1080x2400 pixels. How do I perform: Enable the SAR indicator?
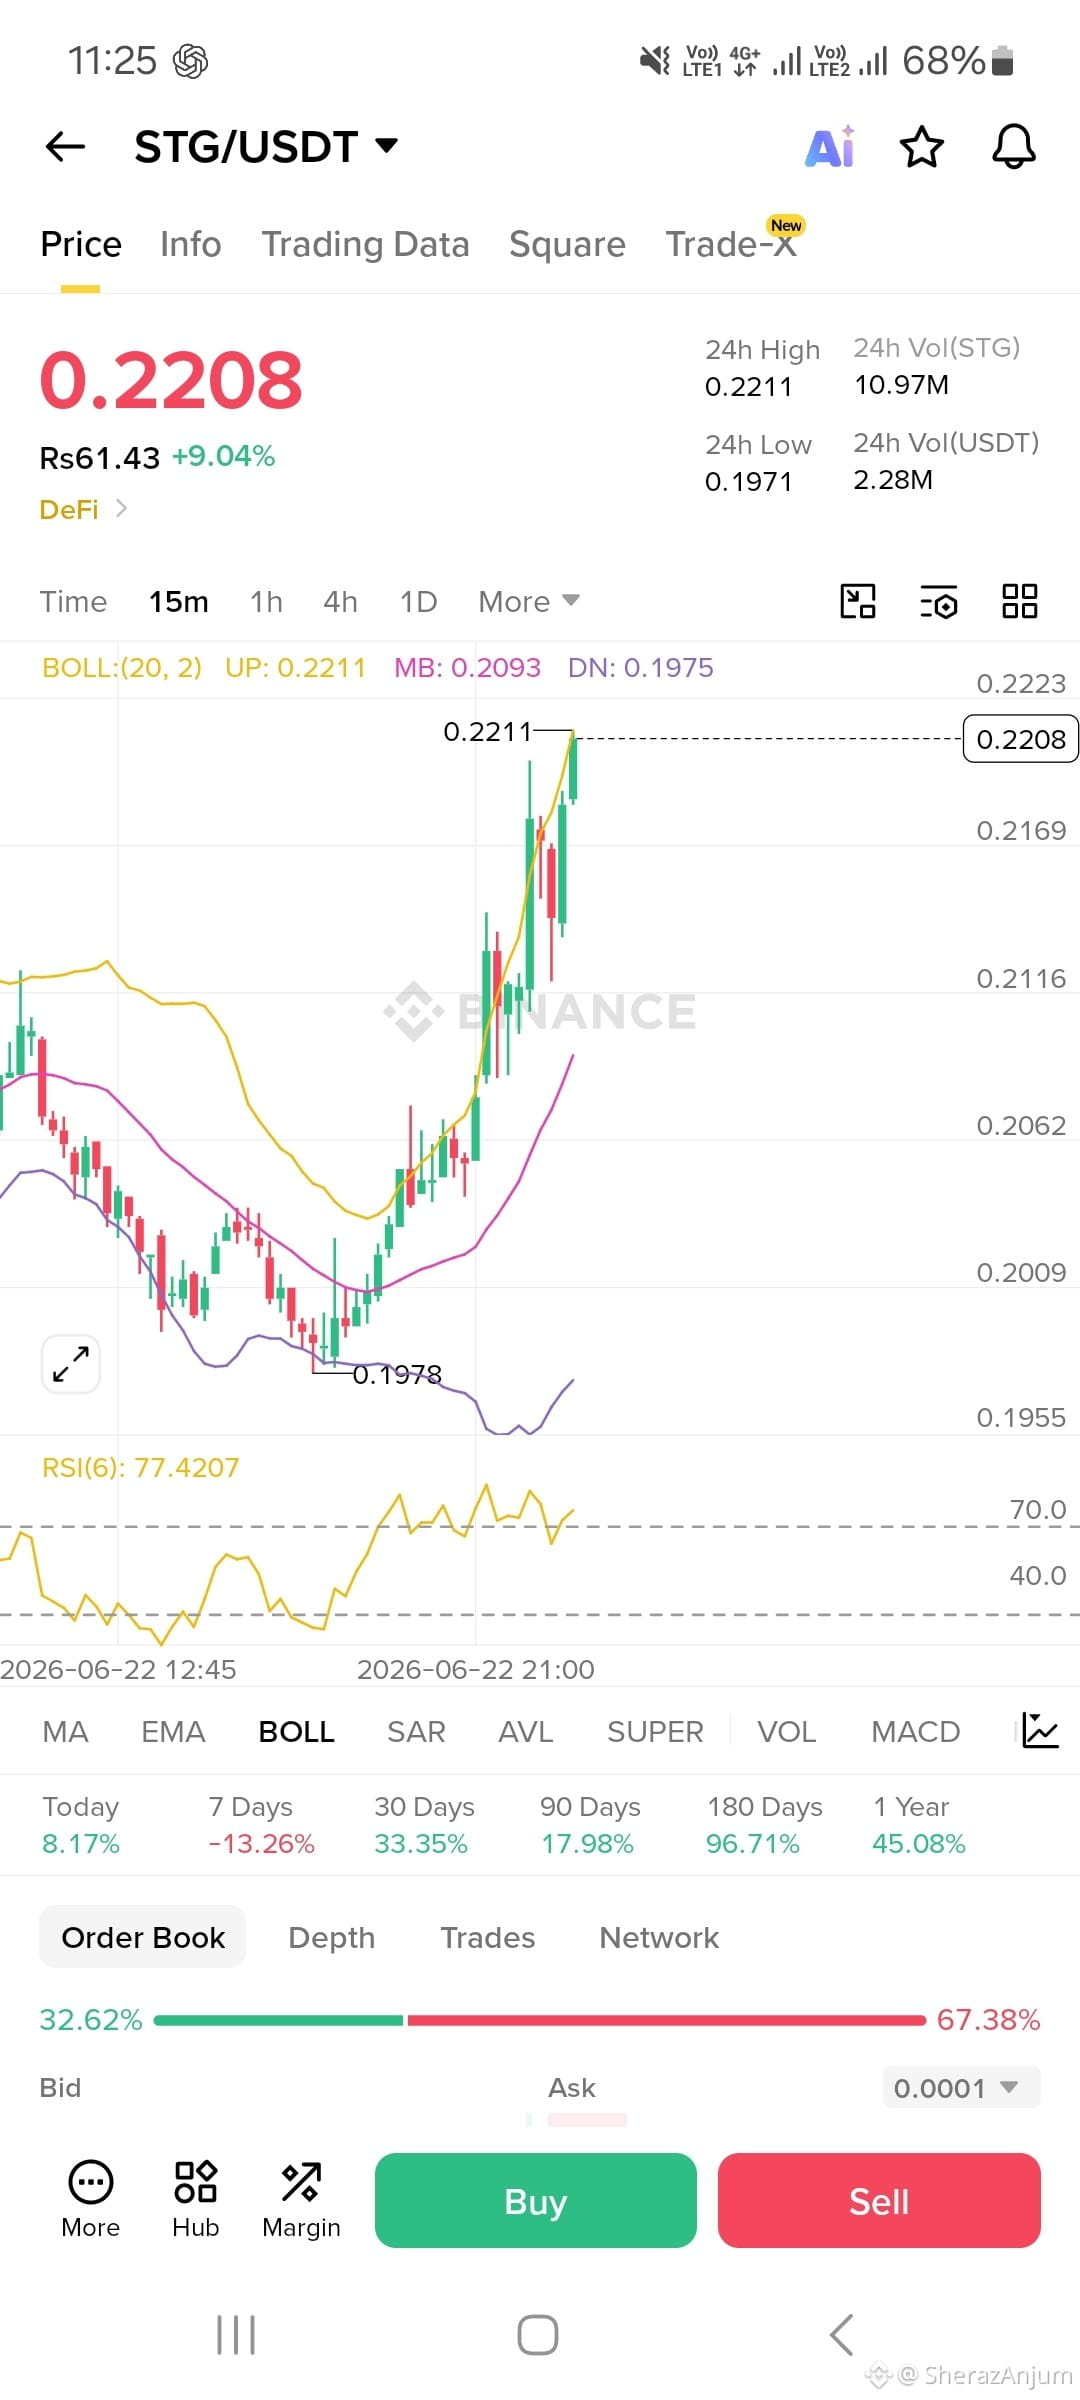coord(416,1731)
